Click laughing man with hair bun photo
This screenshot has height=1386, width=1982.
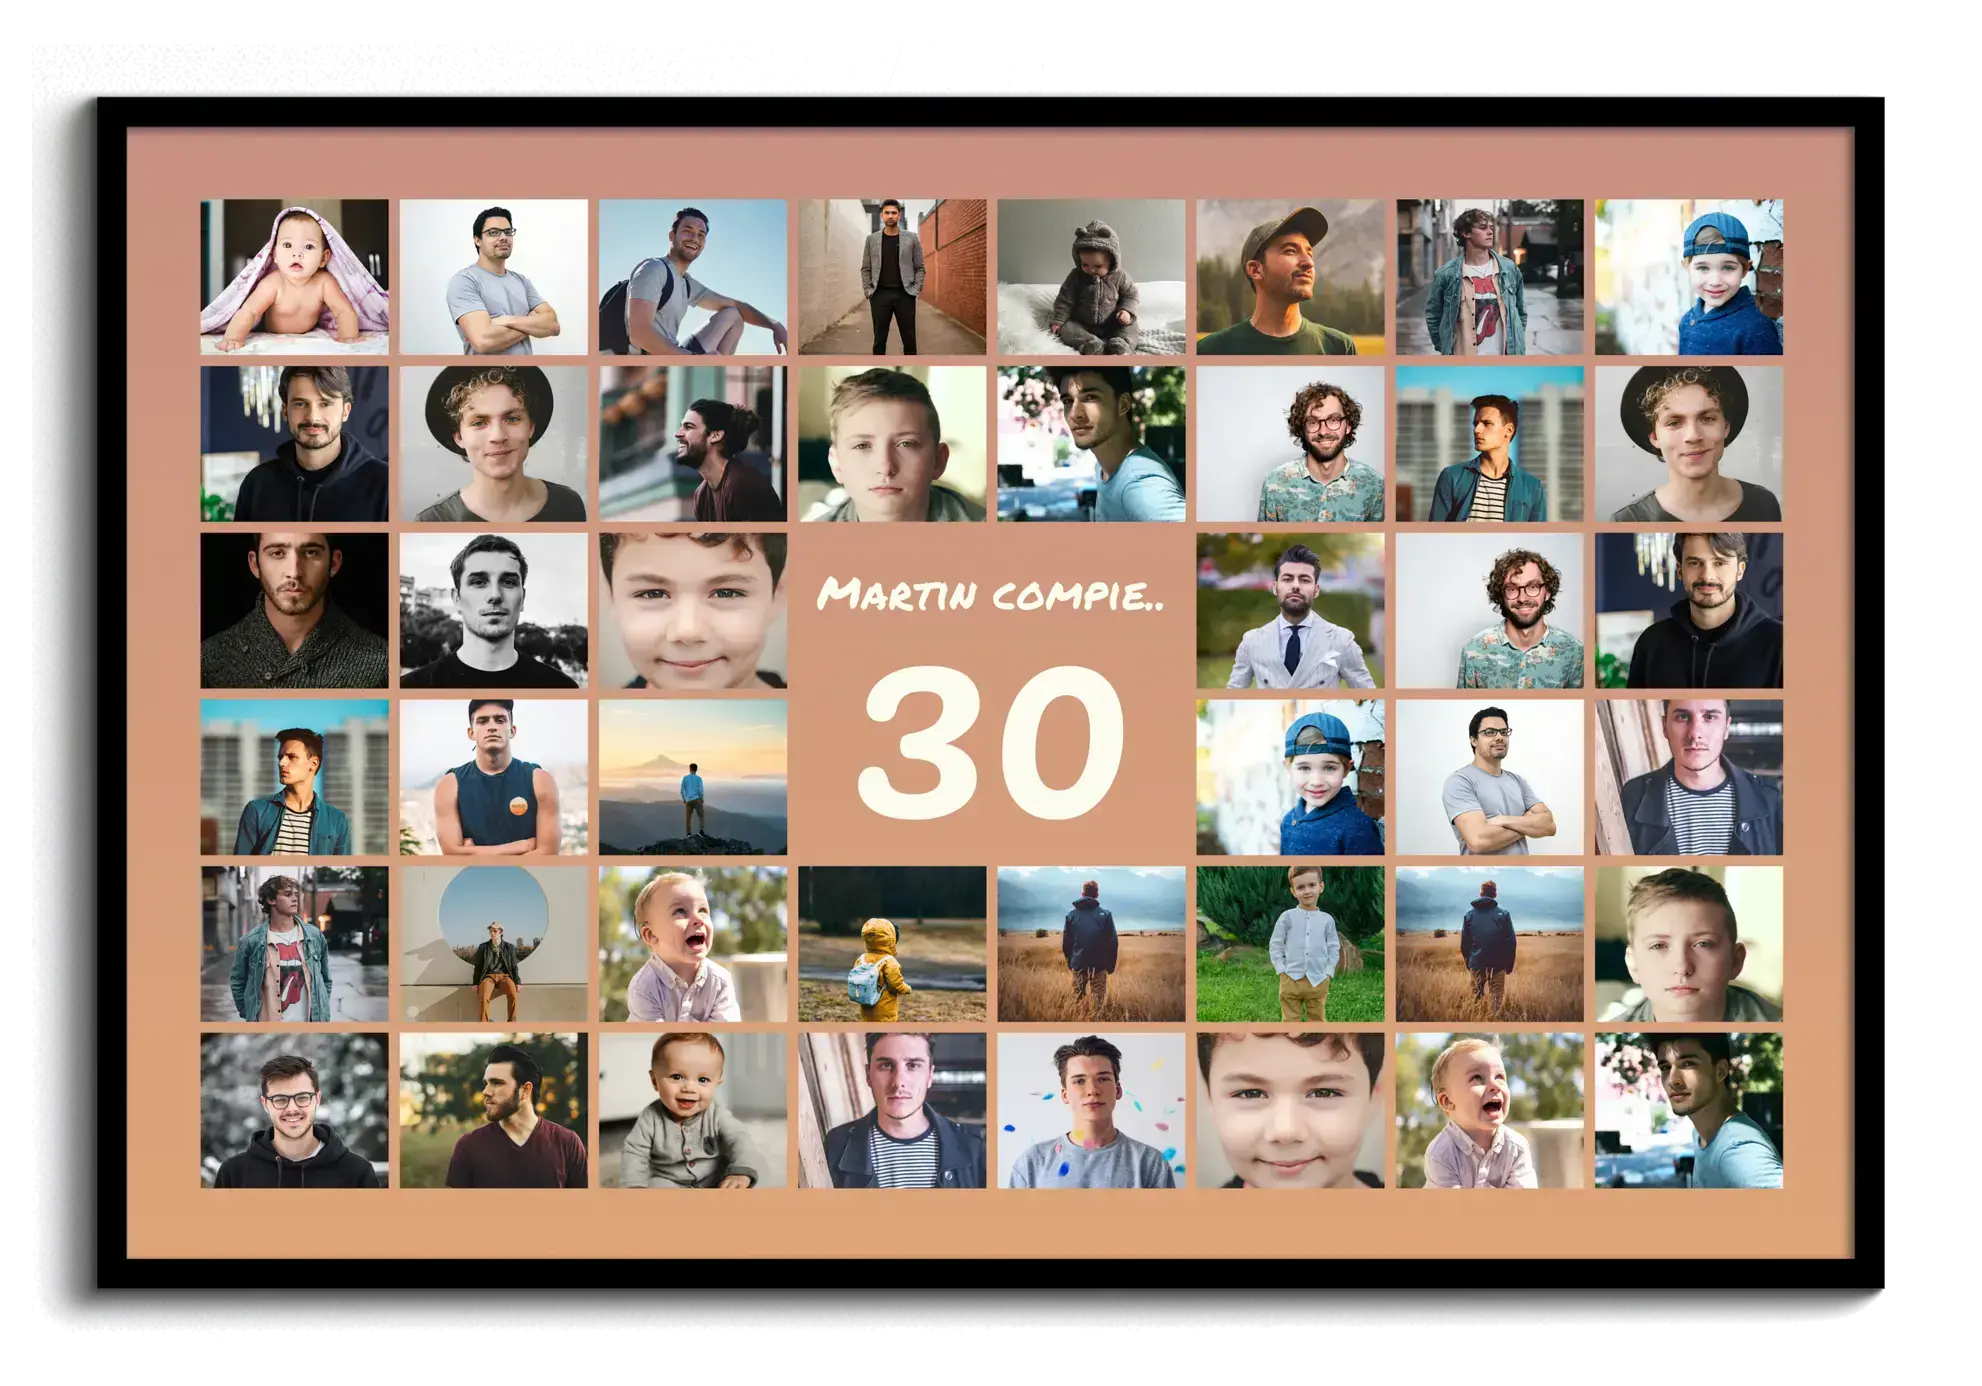(x=692, y=443)
